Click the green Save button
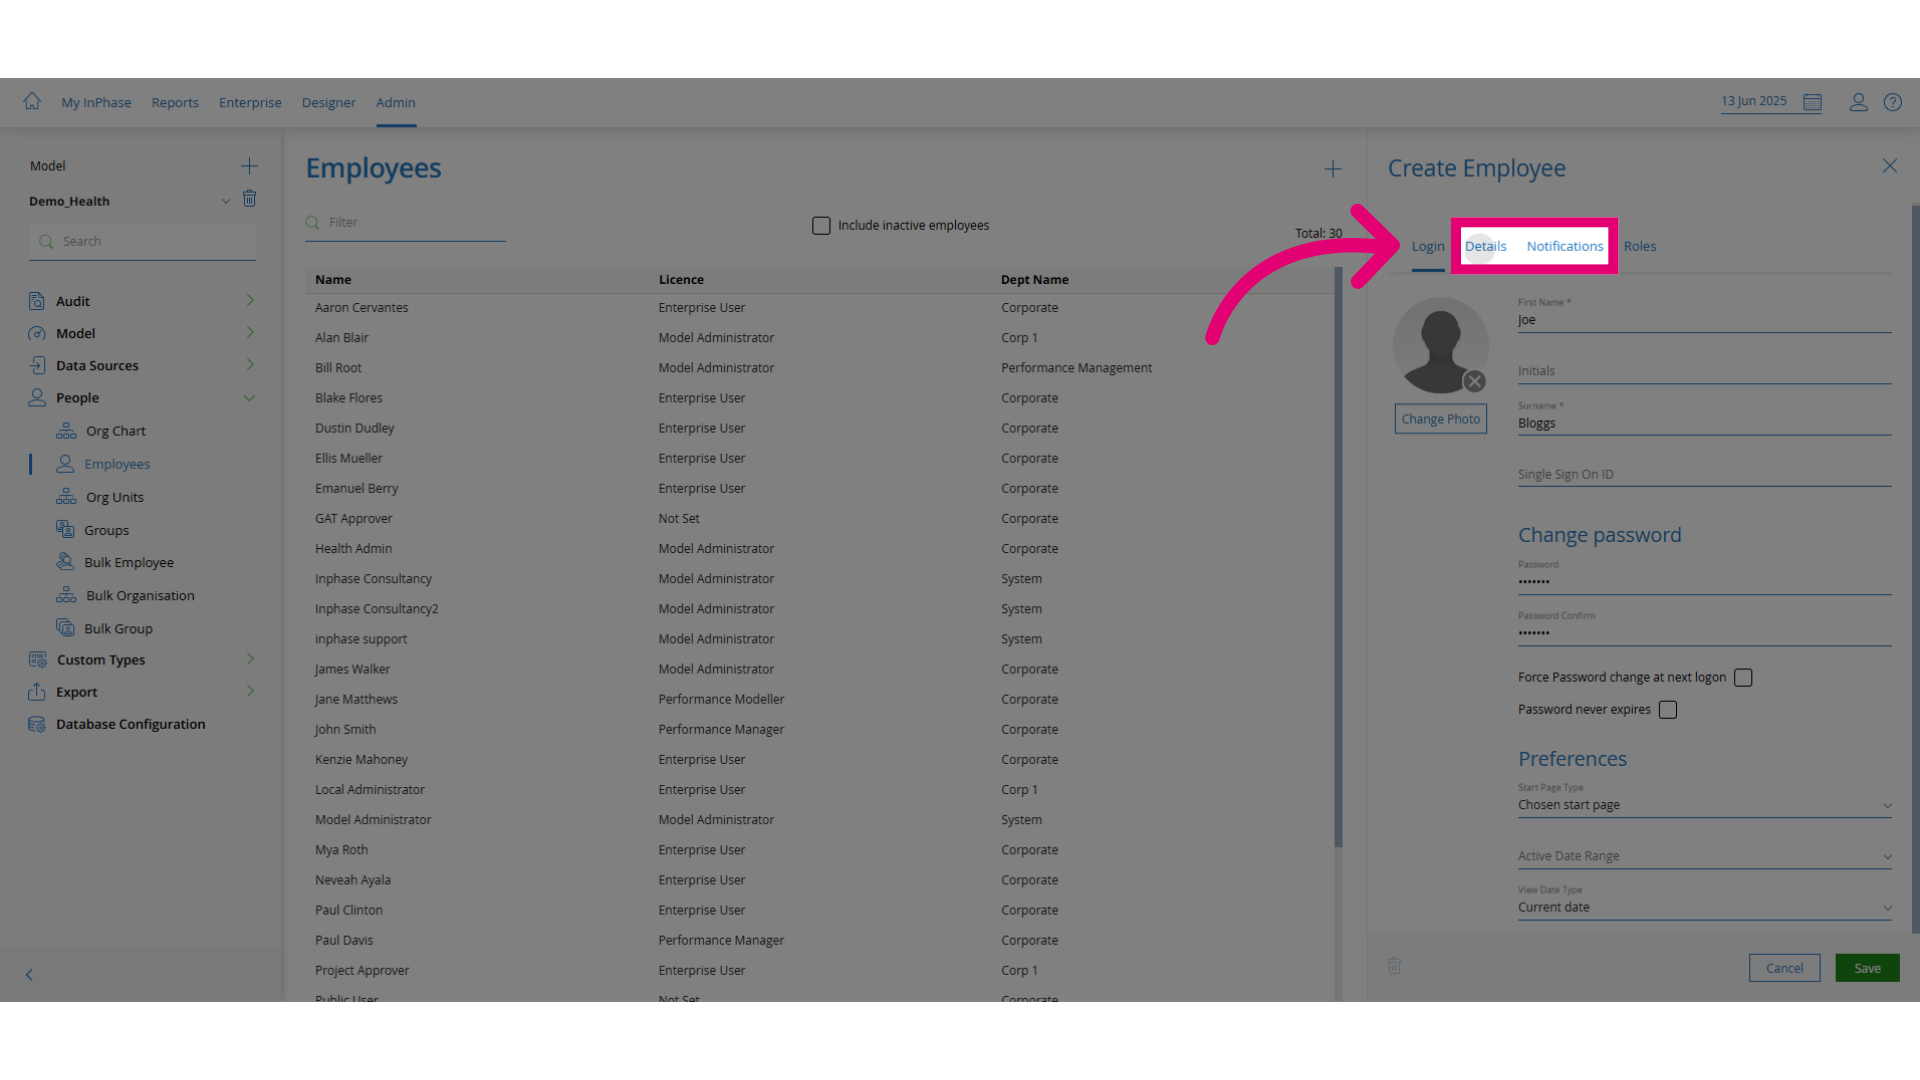The image size is (1920, 1080). point(1867,968)
